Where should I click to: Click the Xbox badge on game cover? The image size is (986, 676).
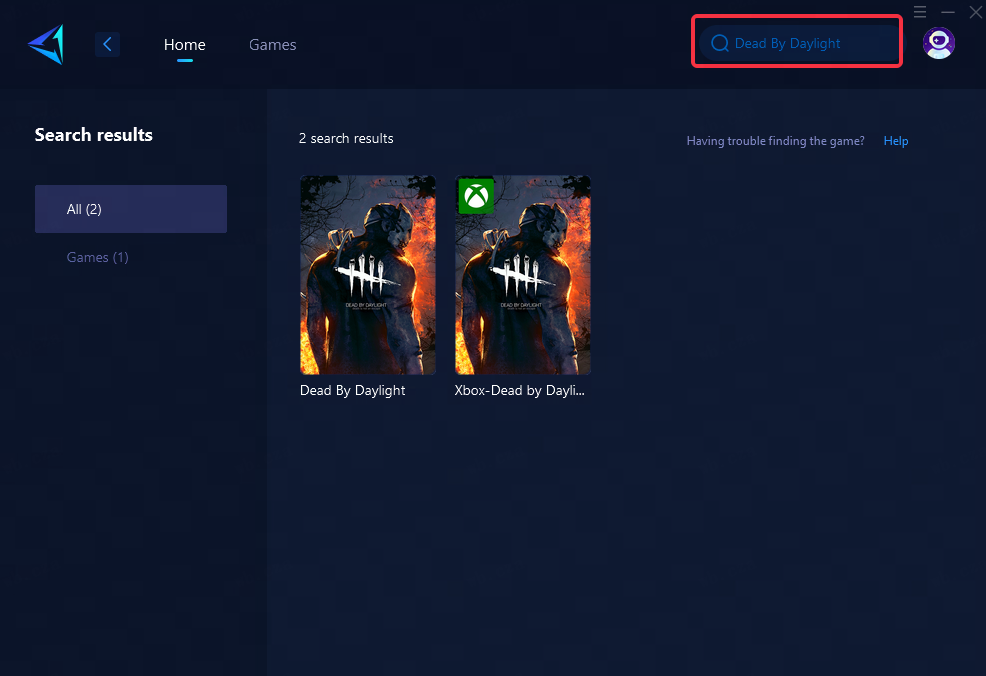[x=476, y=196]
